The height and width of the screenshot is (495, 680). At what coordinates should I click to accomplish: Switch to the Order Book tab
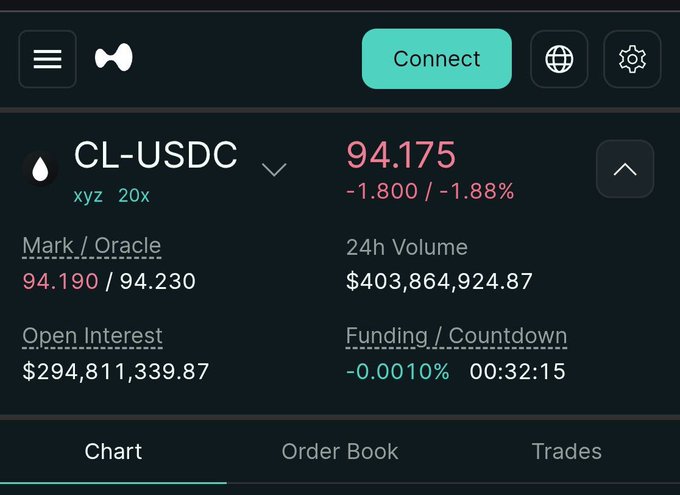pos(340,451)
